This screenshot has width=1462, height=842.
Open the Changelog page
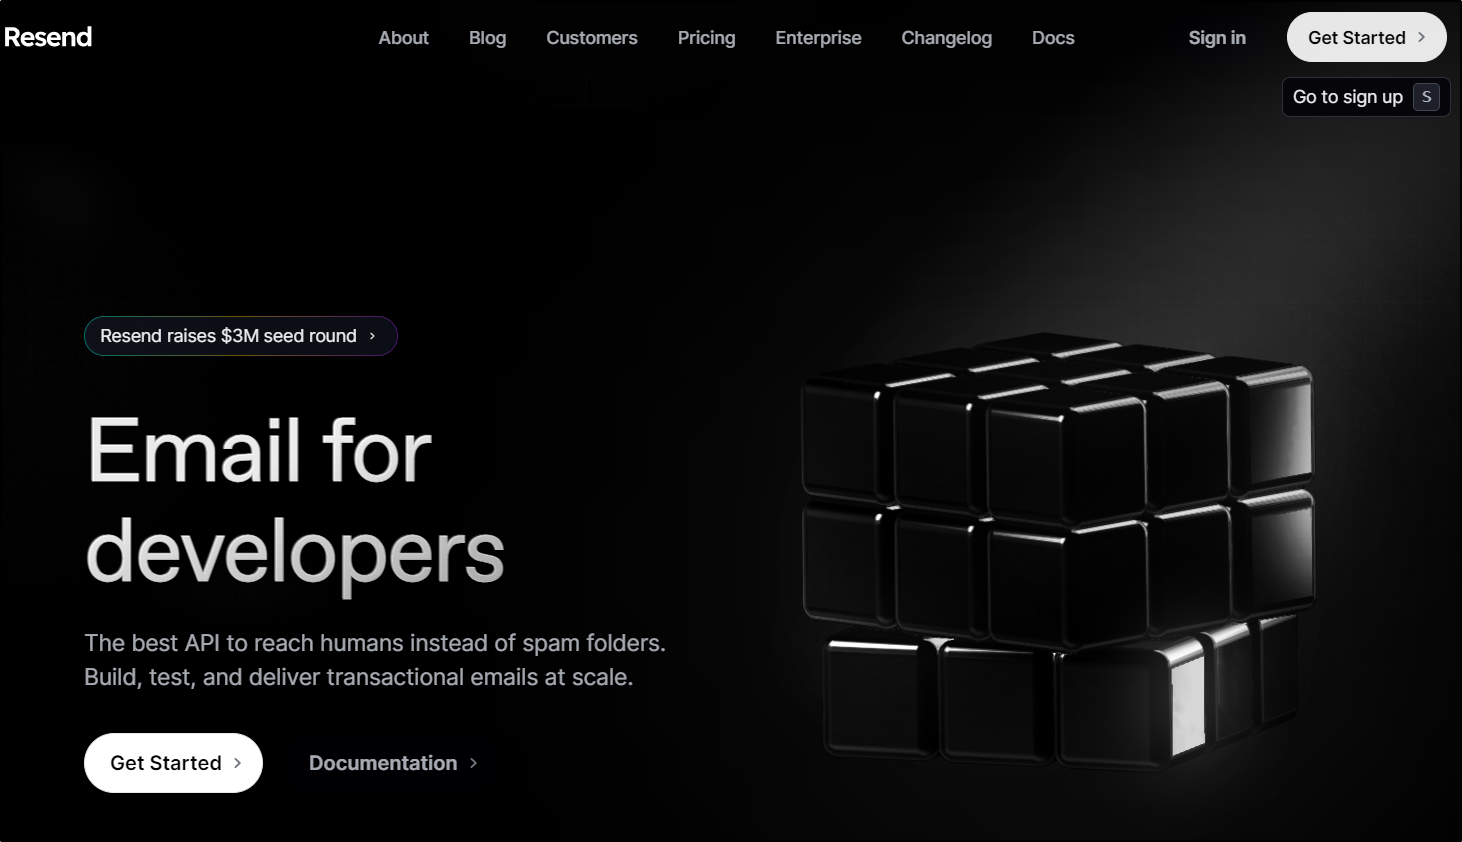[x=946, y=38]
